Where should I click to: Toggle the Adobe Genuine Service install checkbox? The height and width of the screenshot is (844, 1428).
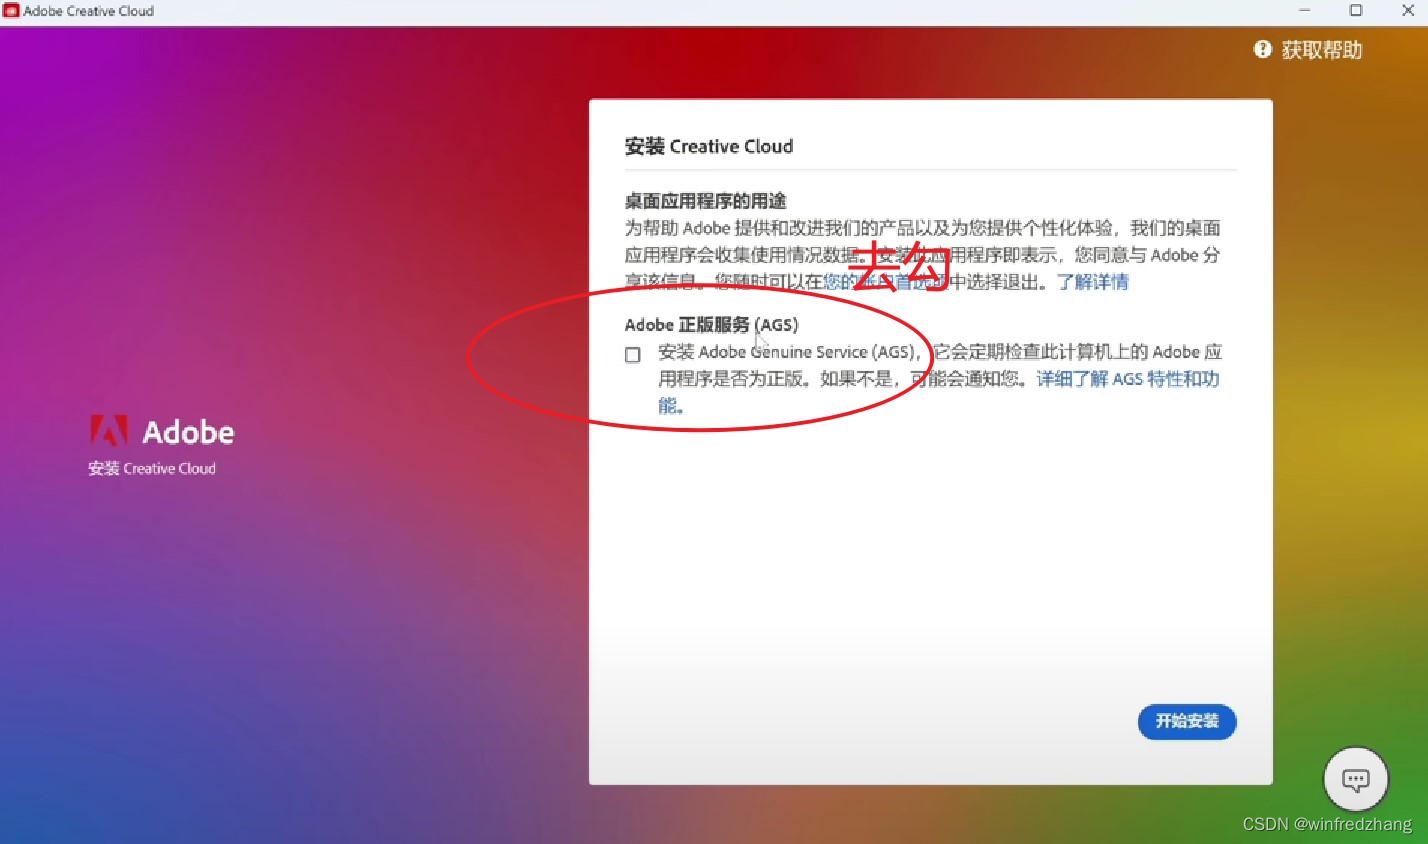[633, 355]
